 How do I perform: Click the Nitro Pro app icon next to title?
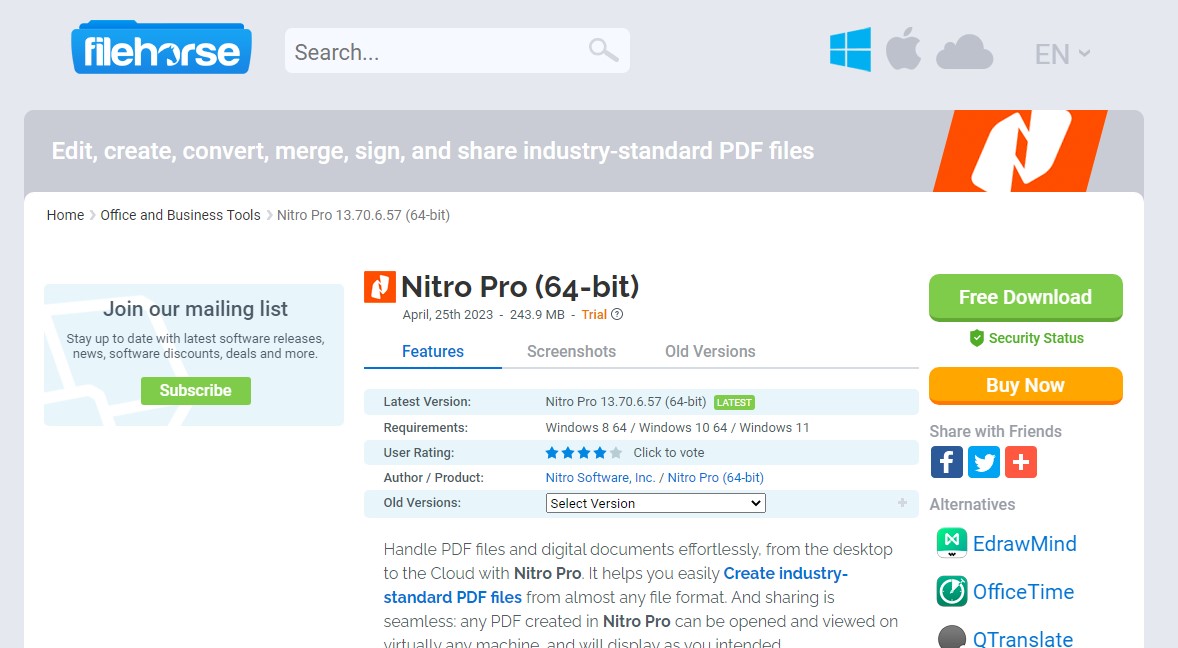click(379, 287)
